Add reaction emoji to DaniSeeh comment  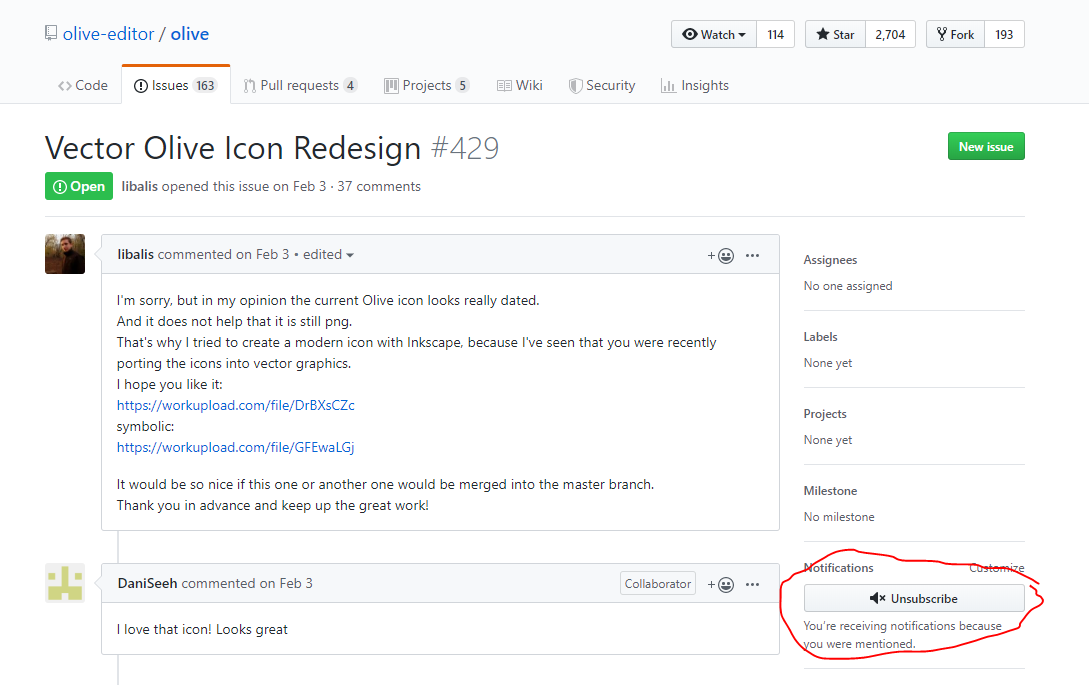click(x=721, y=584)
